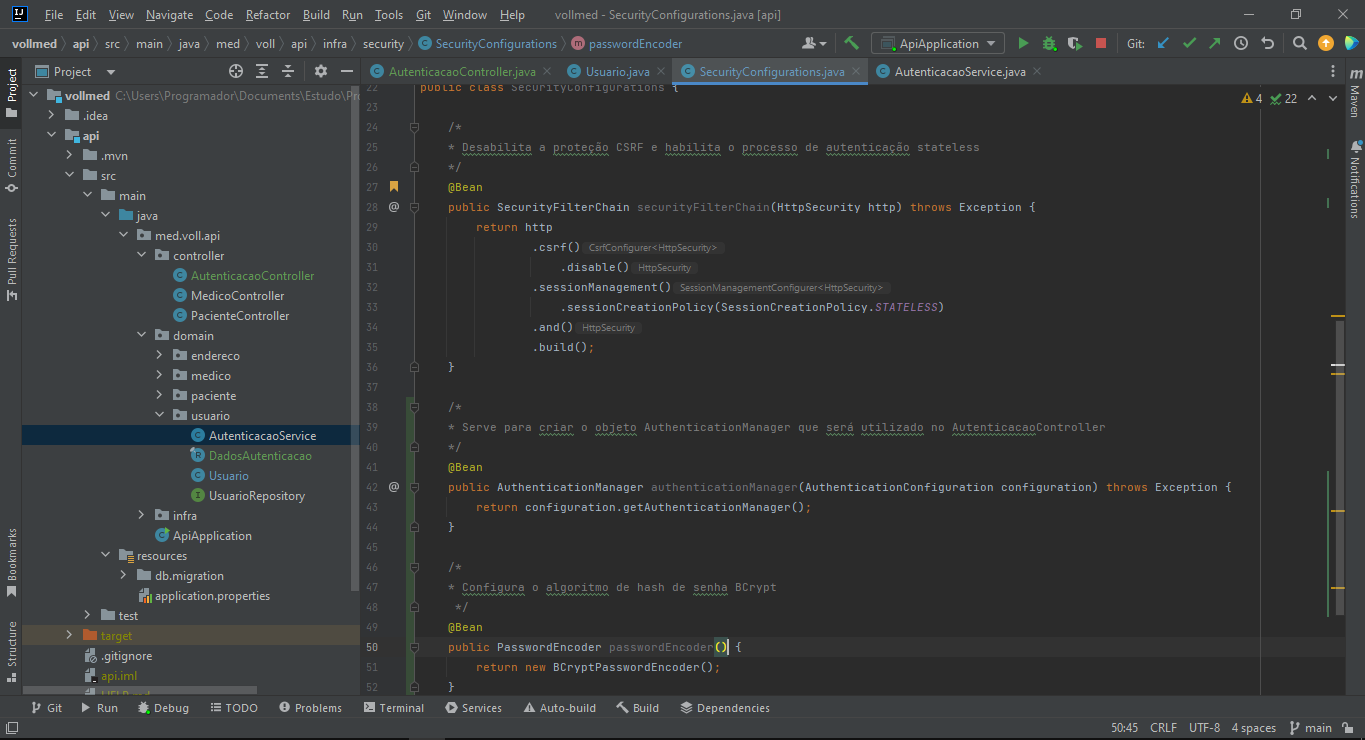Open Search Everywhere magnifier icon
The width and height of the screenshot is (1365, 740).
(1299, 44)
